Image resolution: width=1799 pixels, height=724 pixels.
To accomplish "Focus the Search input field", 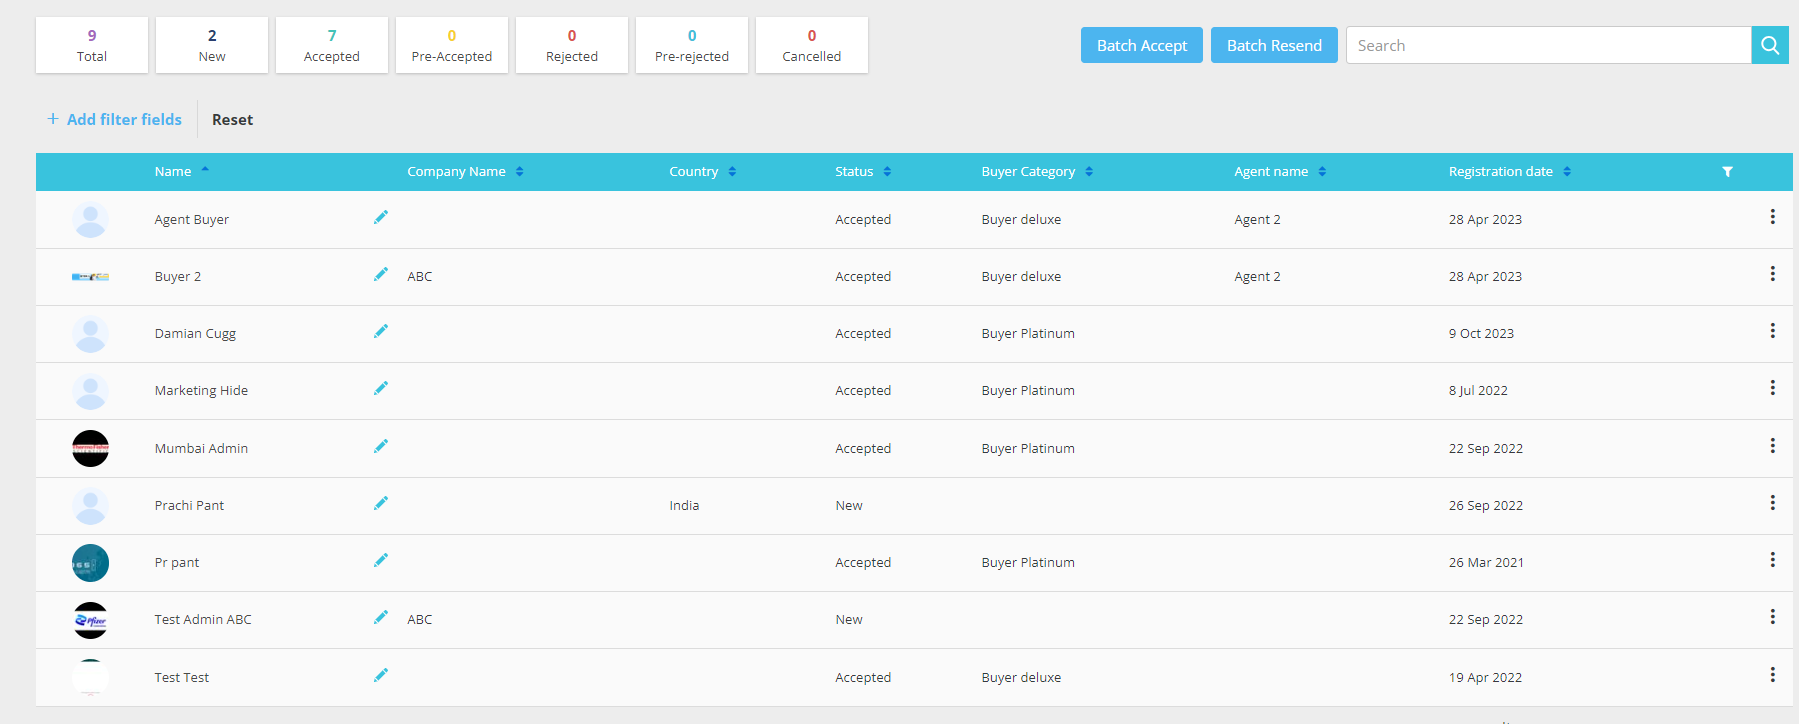I will 1548,45.
